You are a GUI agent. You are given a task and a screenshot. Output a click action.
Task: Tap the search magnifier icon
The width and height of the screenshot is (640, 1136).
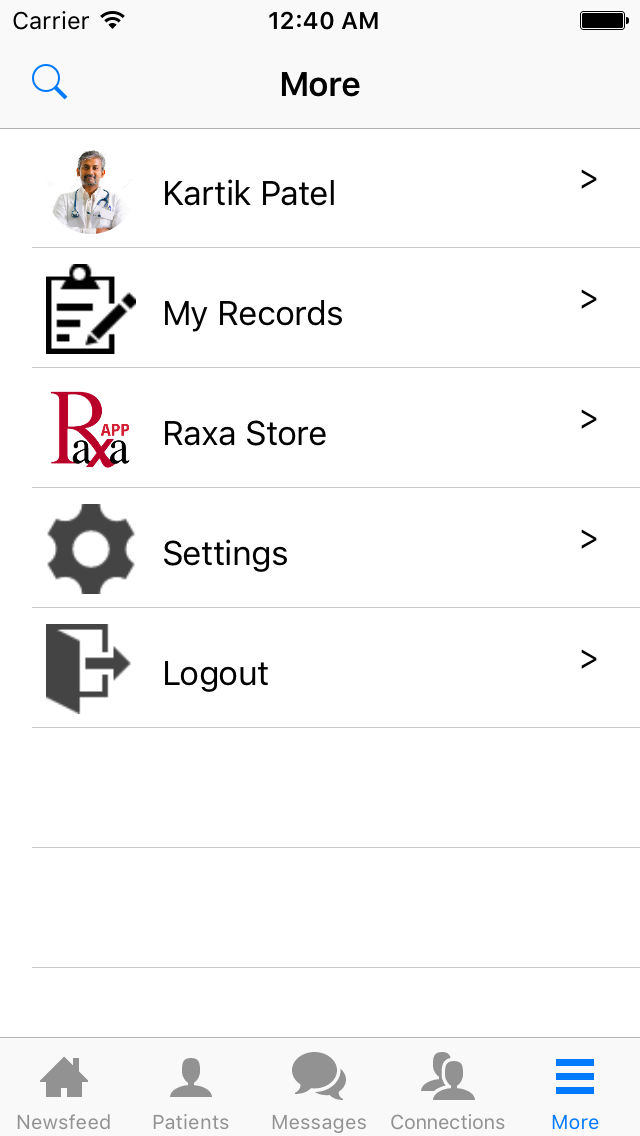click(49, 82)
